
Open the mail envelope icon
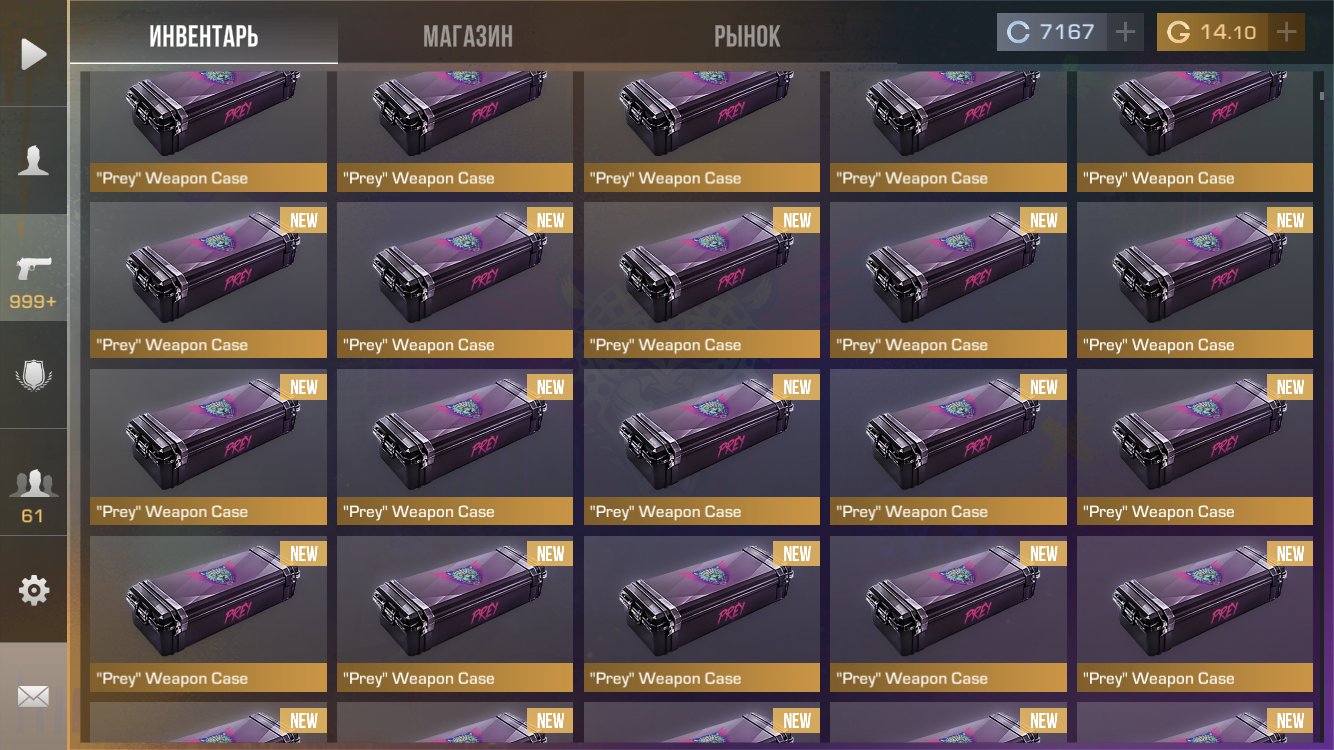coord(34,696)
